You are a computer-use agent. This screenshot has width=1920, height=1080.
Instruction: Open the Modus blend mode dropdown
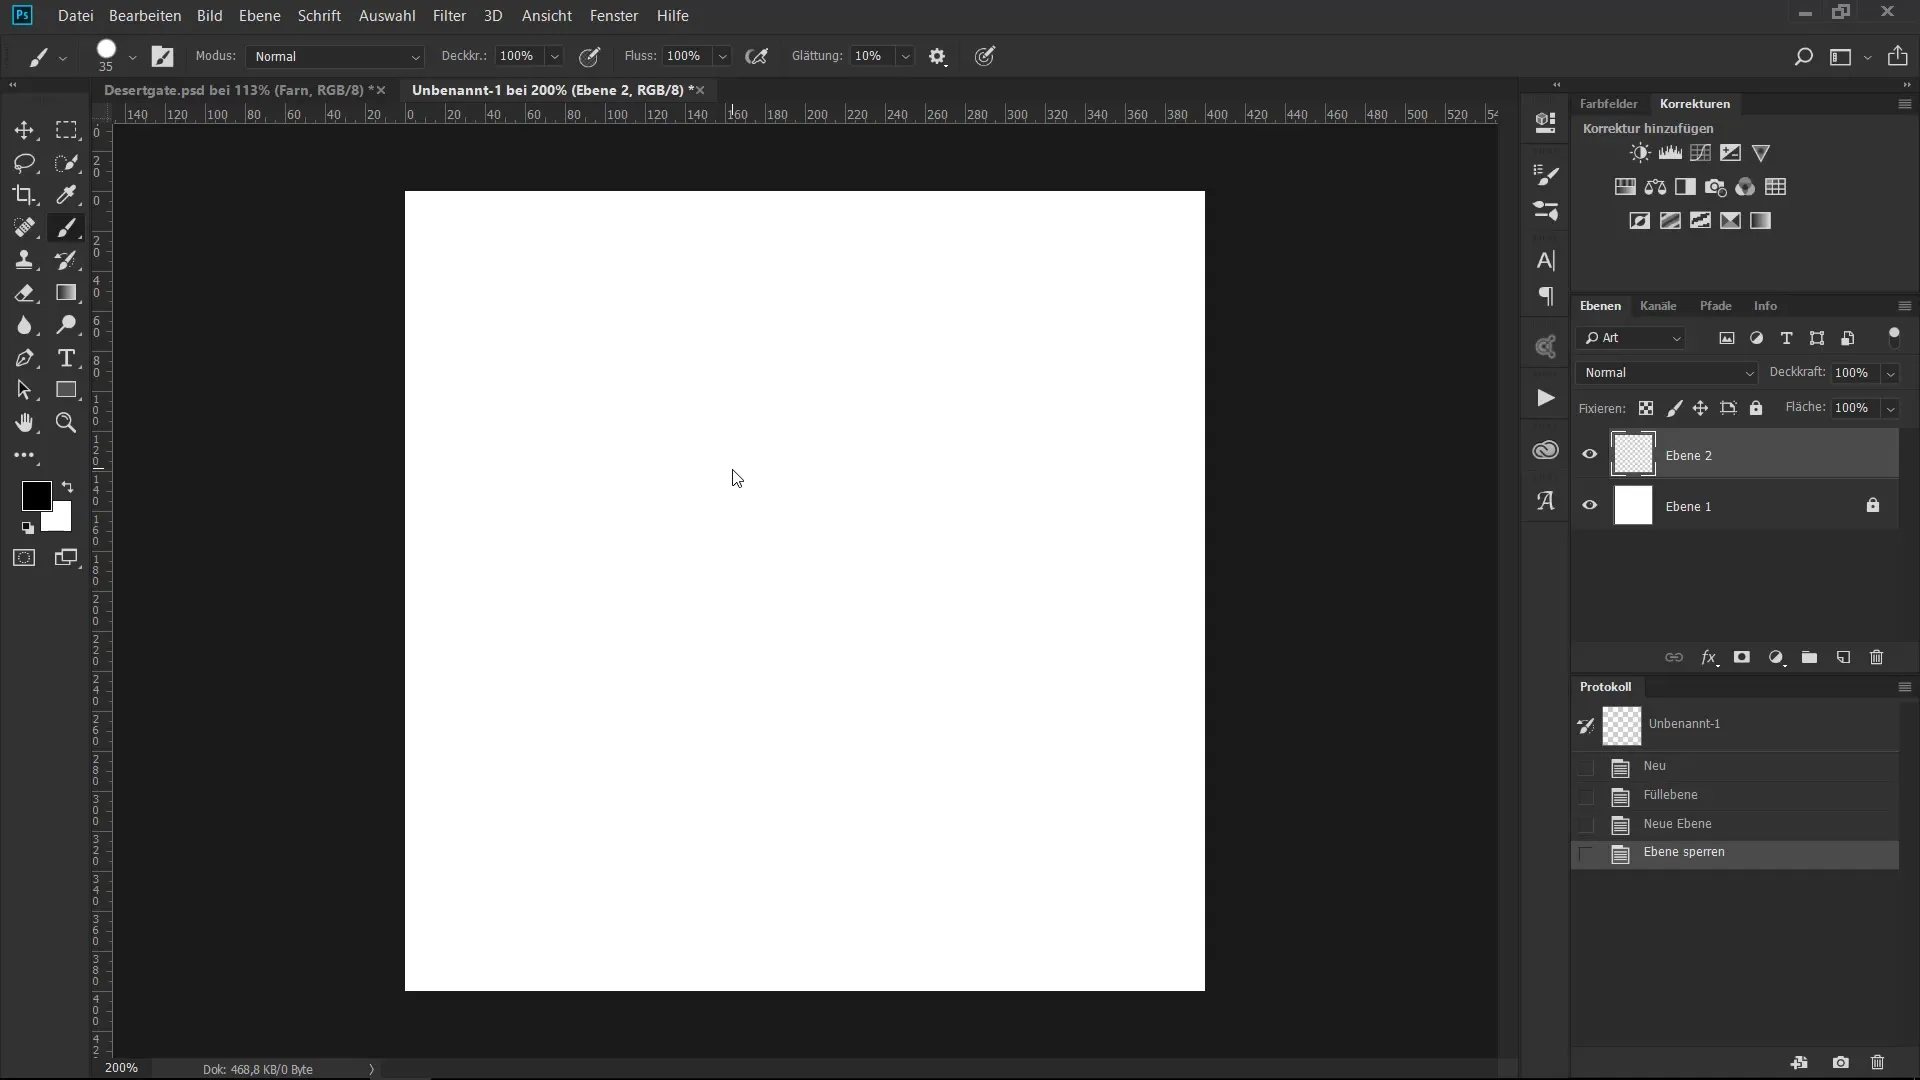click(x=335, y=57)
